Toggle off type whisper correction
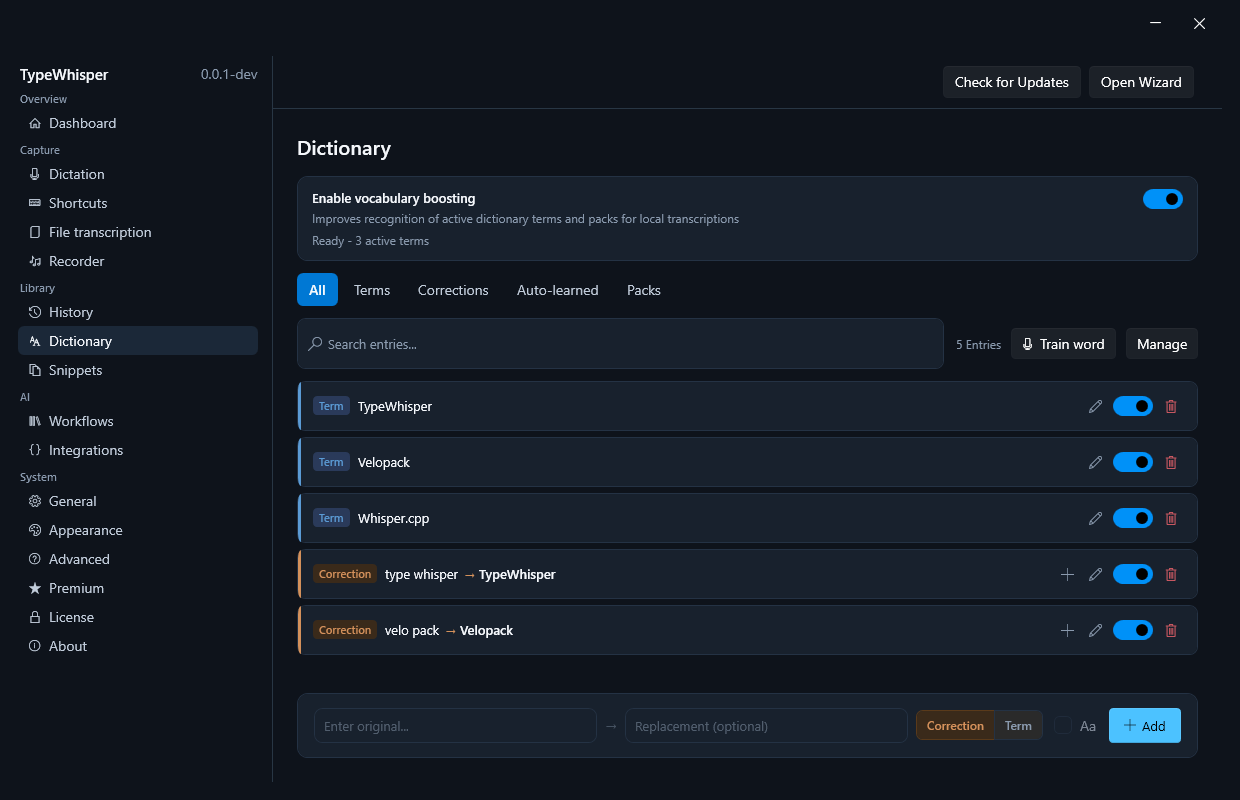This screenshot has height=800, width=1240. (x=1133, y=574)
